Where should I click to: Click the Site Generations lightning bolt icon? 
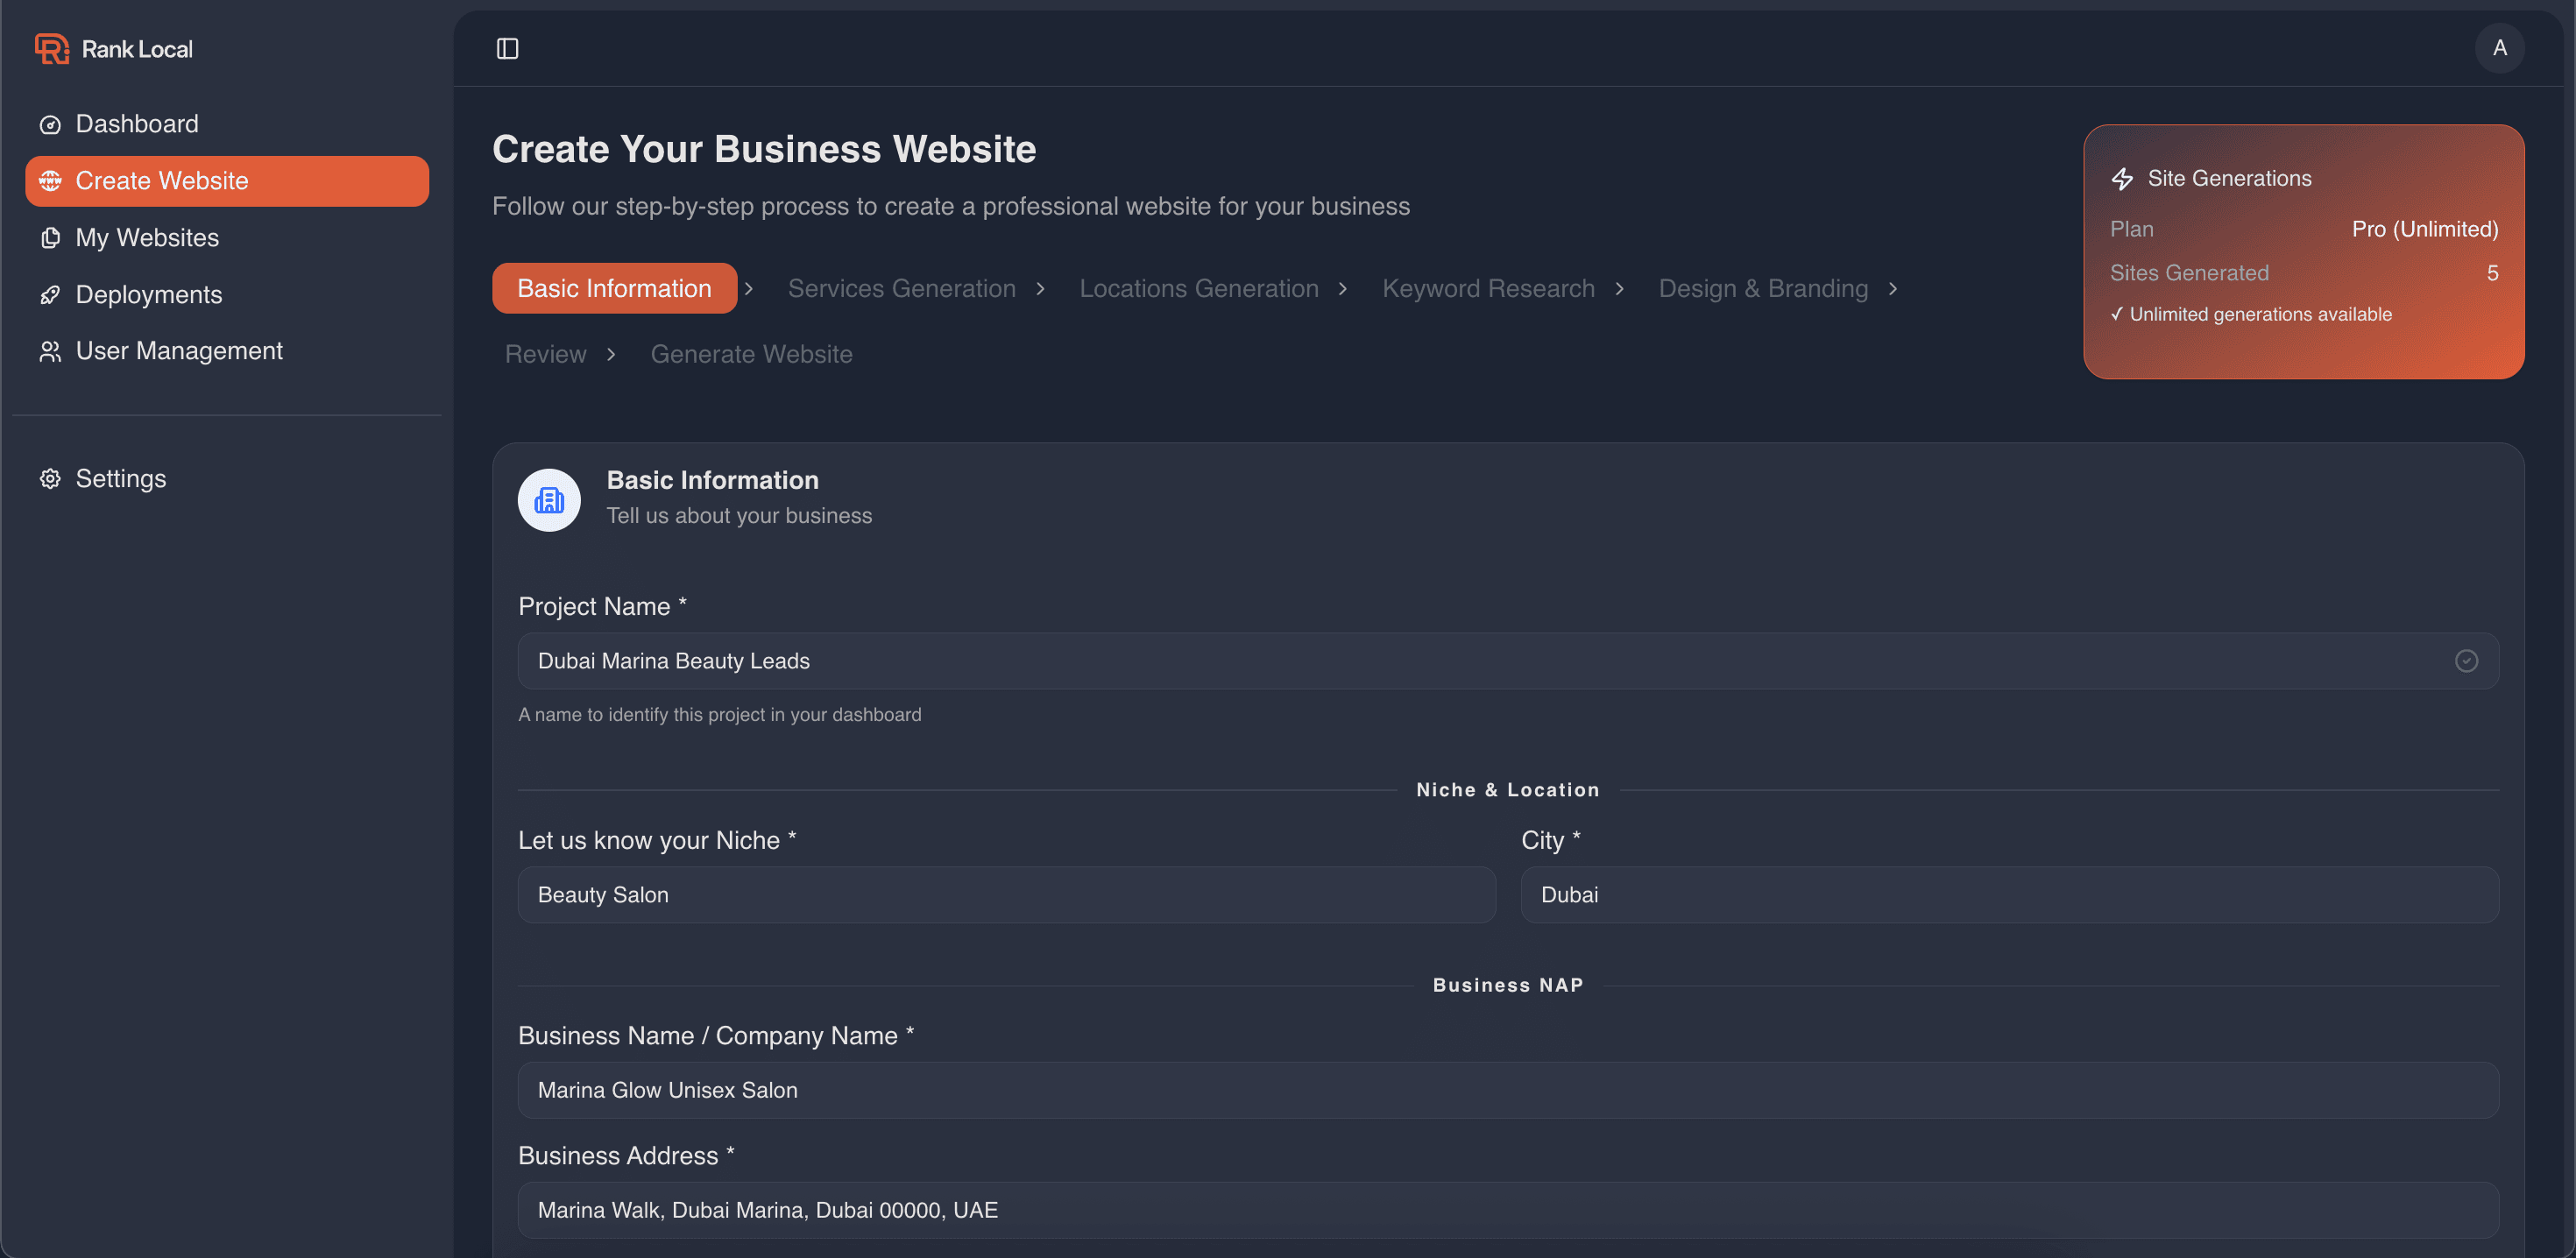(2122, 178)
